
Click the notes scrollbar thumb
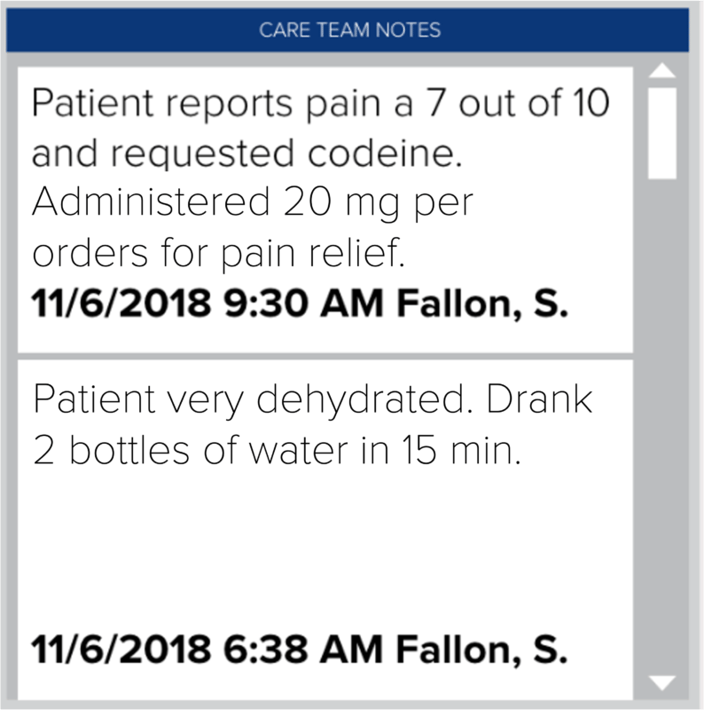click(x=662, y=132)
